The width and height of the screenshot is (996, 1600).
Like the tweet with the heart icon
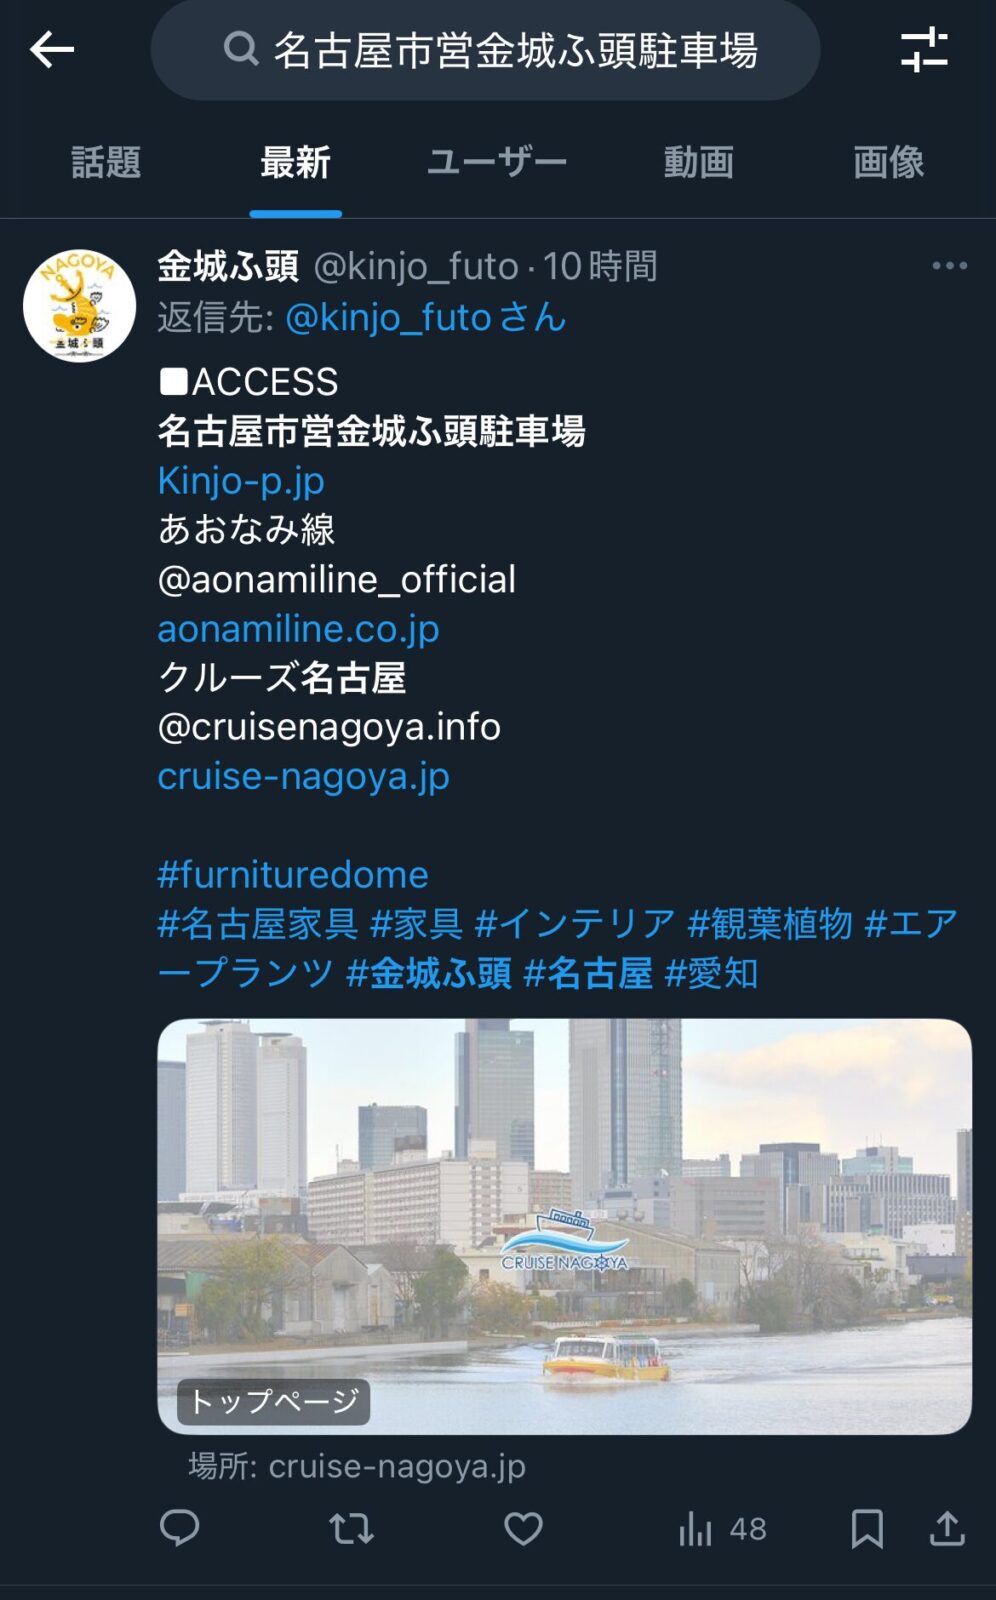point(523,1528)
